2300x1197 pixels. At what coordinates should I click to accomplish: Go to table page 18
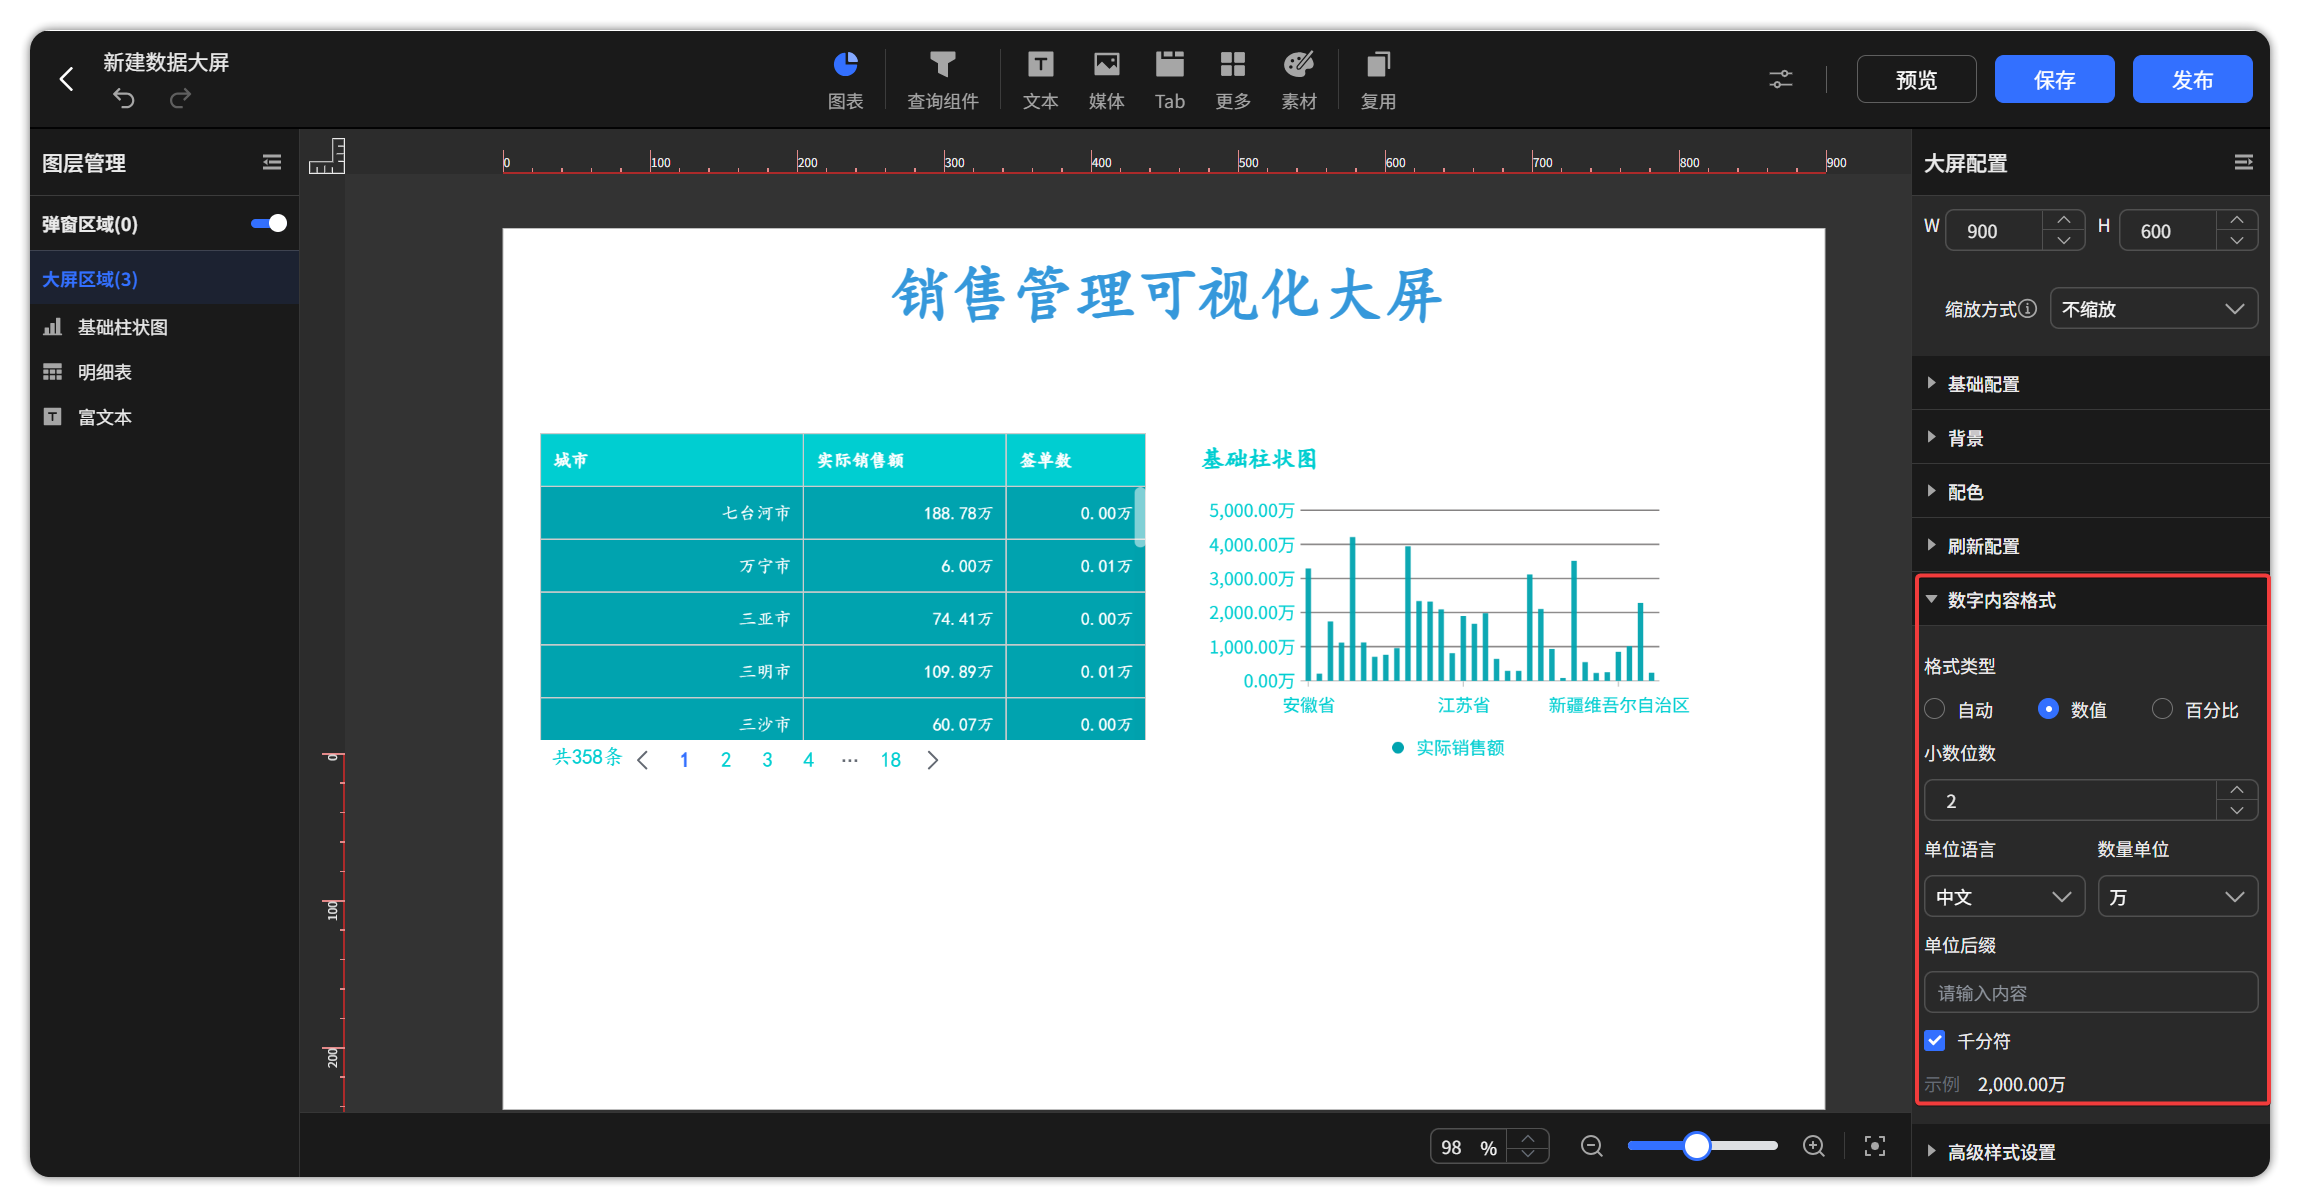tap(891, 760)
